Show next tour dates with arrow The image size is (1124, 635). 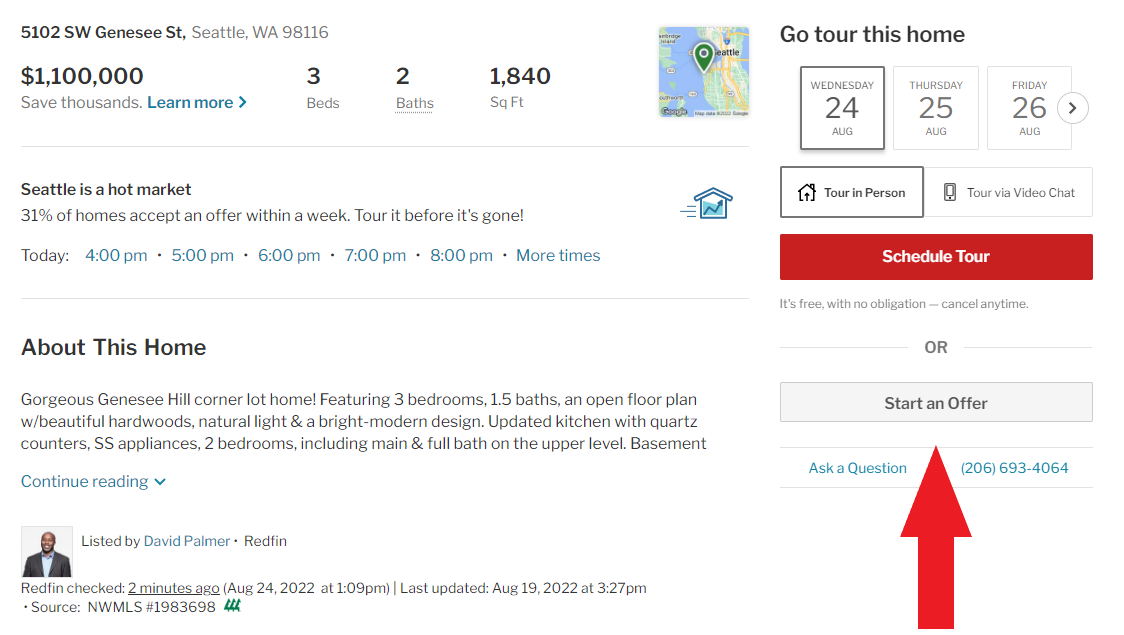click(1072, 108)
